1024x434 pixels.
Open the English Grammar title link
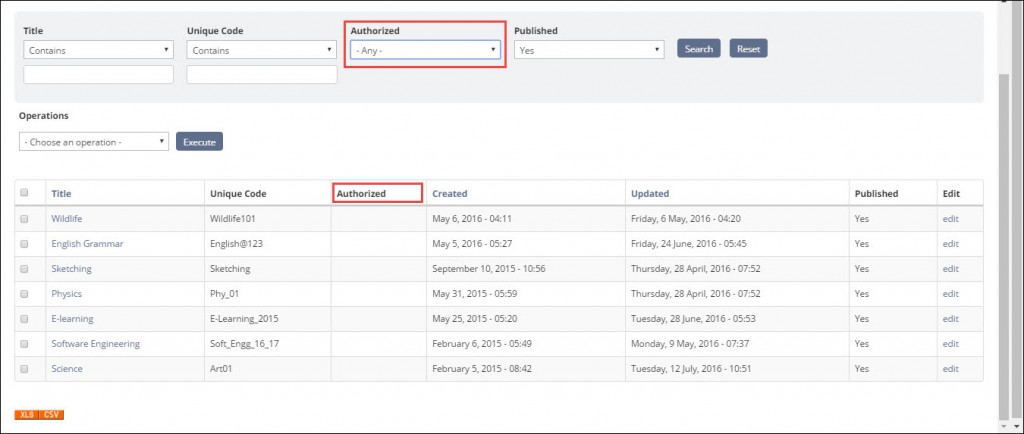(x=88, y=244)
